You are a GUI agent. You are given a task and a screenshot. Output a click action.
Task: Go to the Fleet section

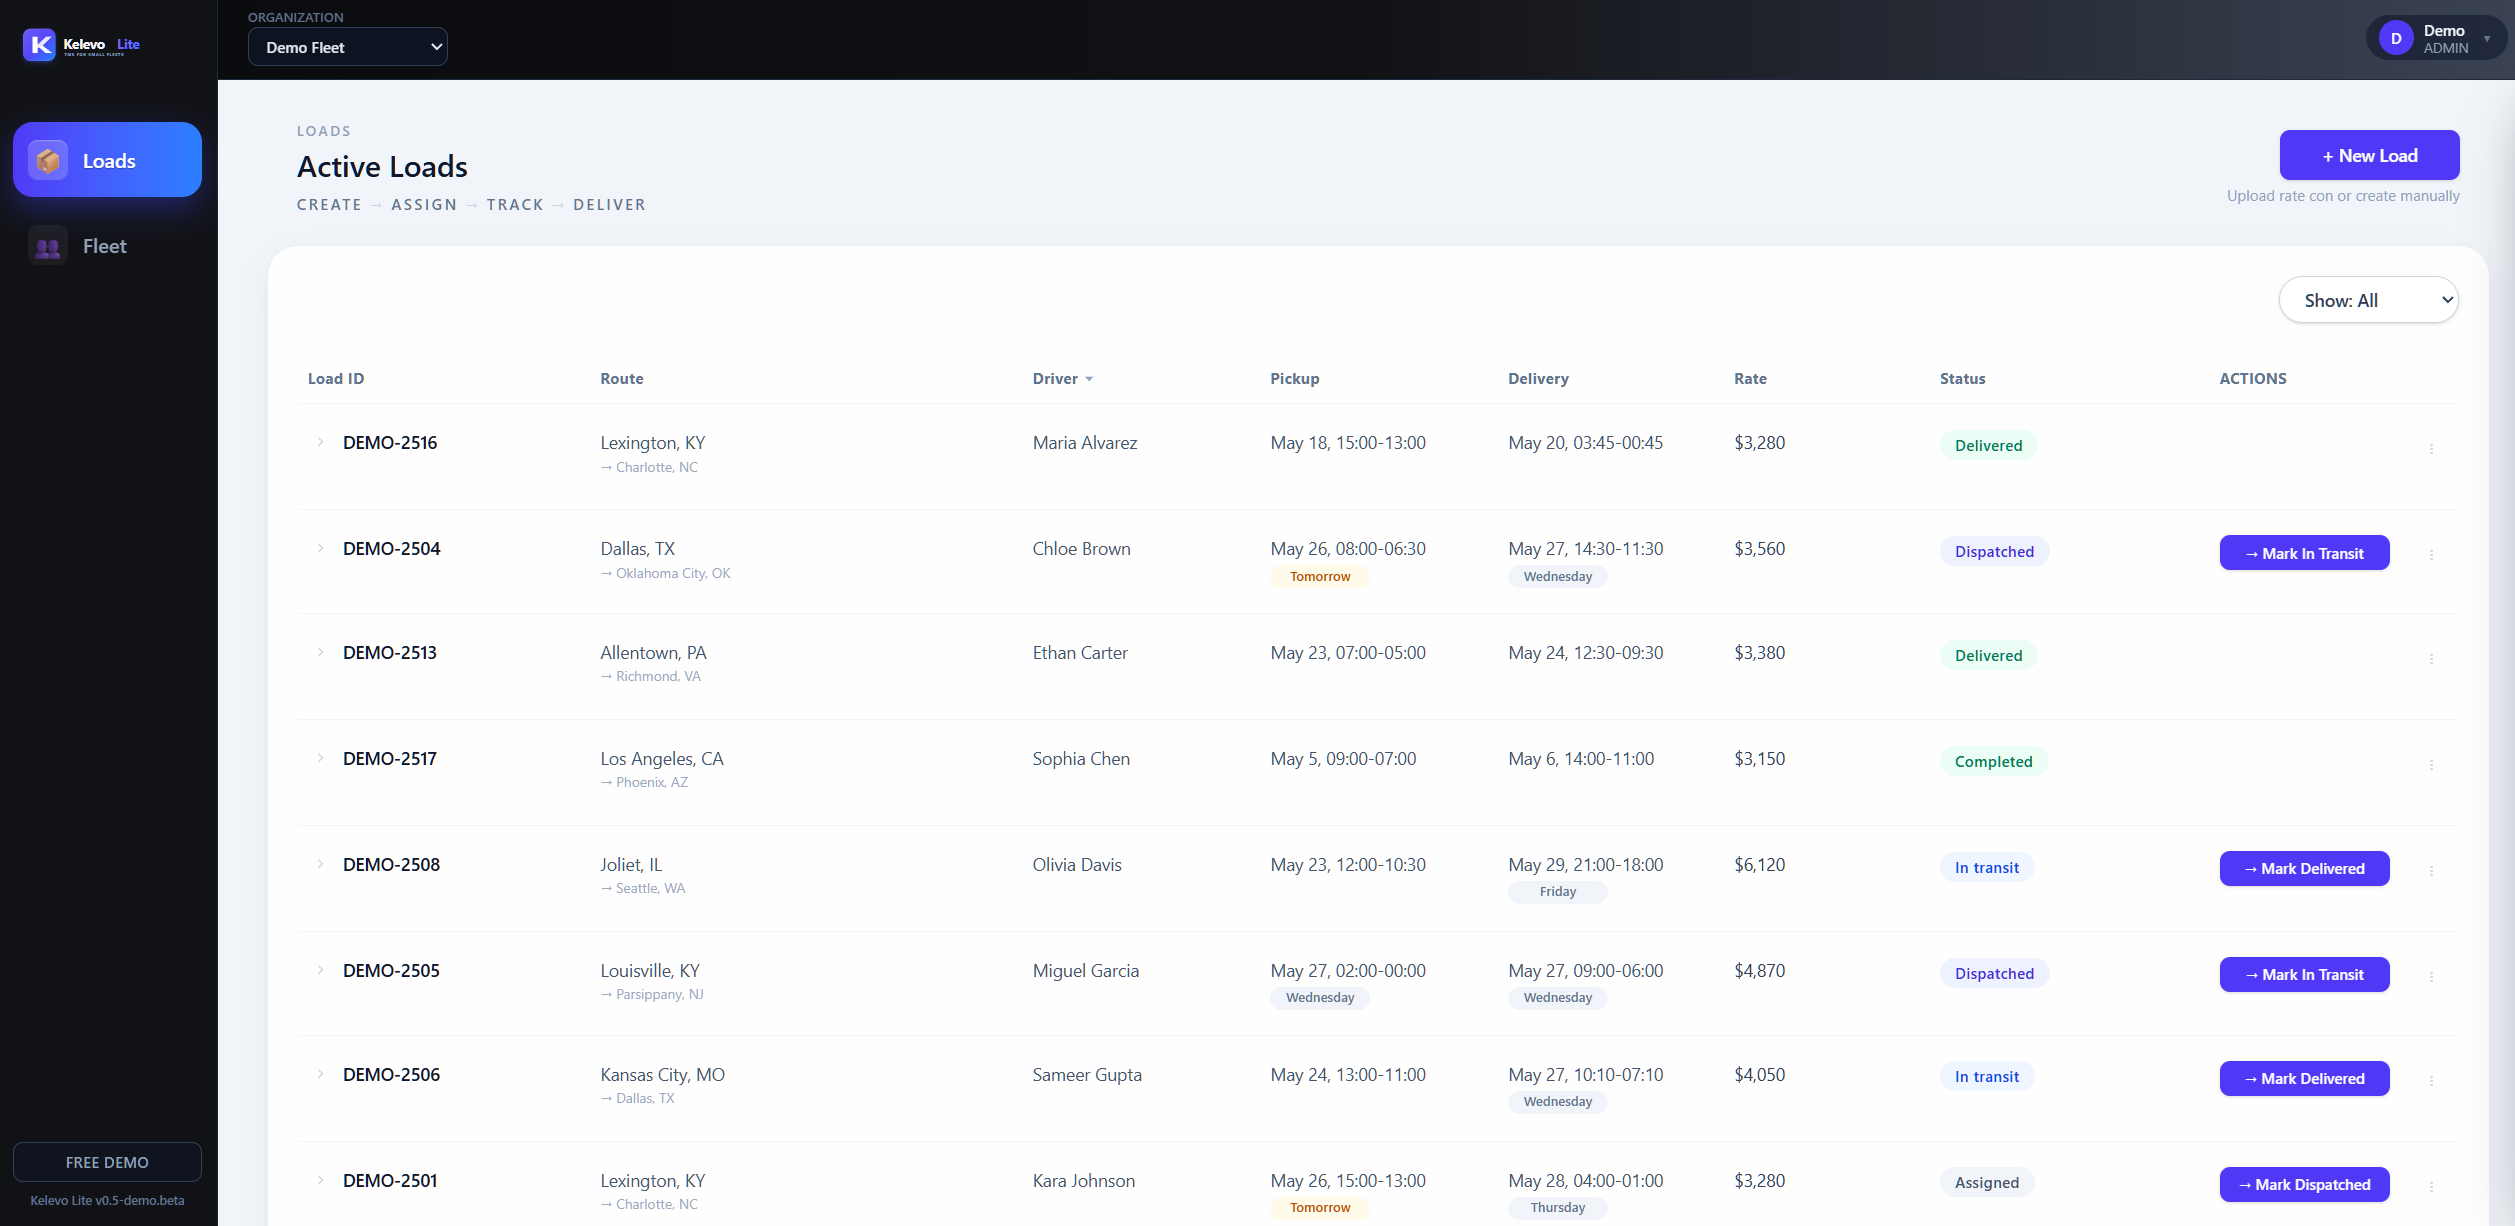(x=107, y=246)
